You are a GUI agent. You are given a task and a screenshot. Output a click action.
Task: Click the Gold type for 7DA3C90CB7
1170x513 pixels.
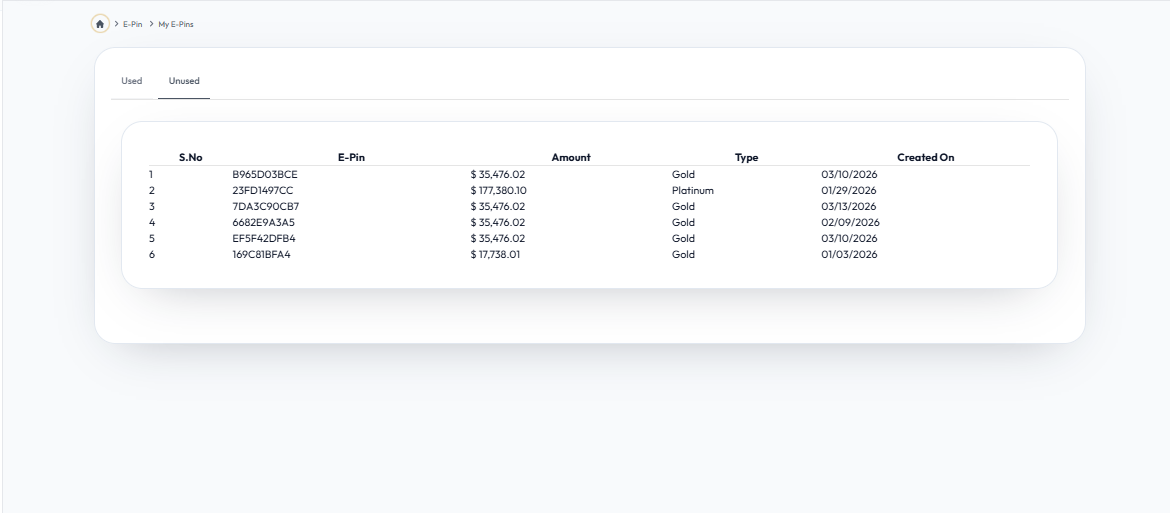(x=683, y=207)
